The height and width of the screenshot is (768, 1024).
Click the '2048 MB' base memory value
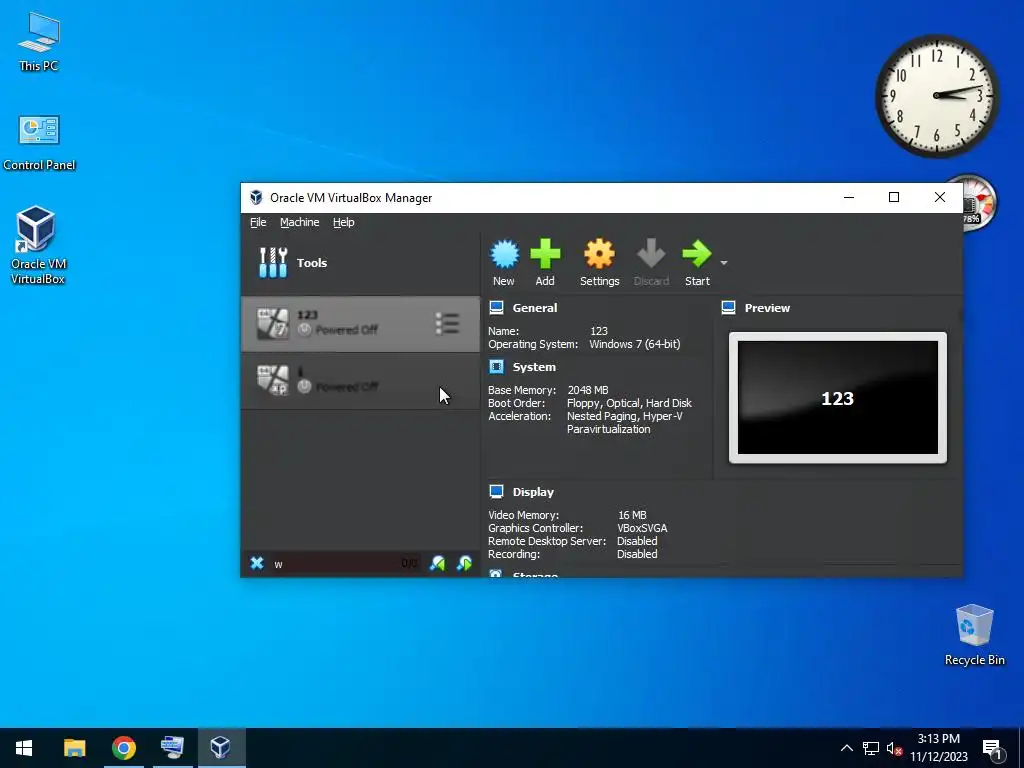tap(588, 390)
